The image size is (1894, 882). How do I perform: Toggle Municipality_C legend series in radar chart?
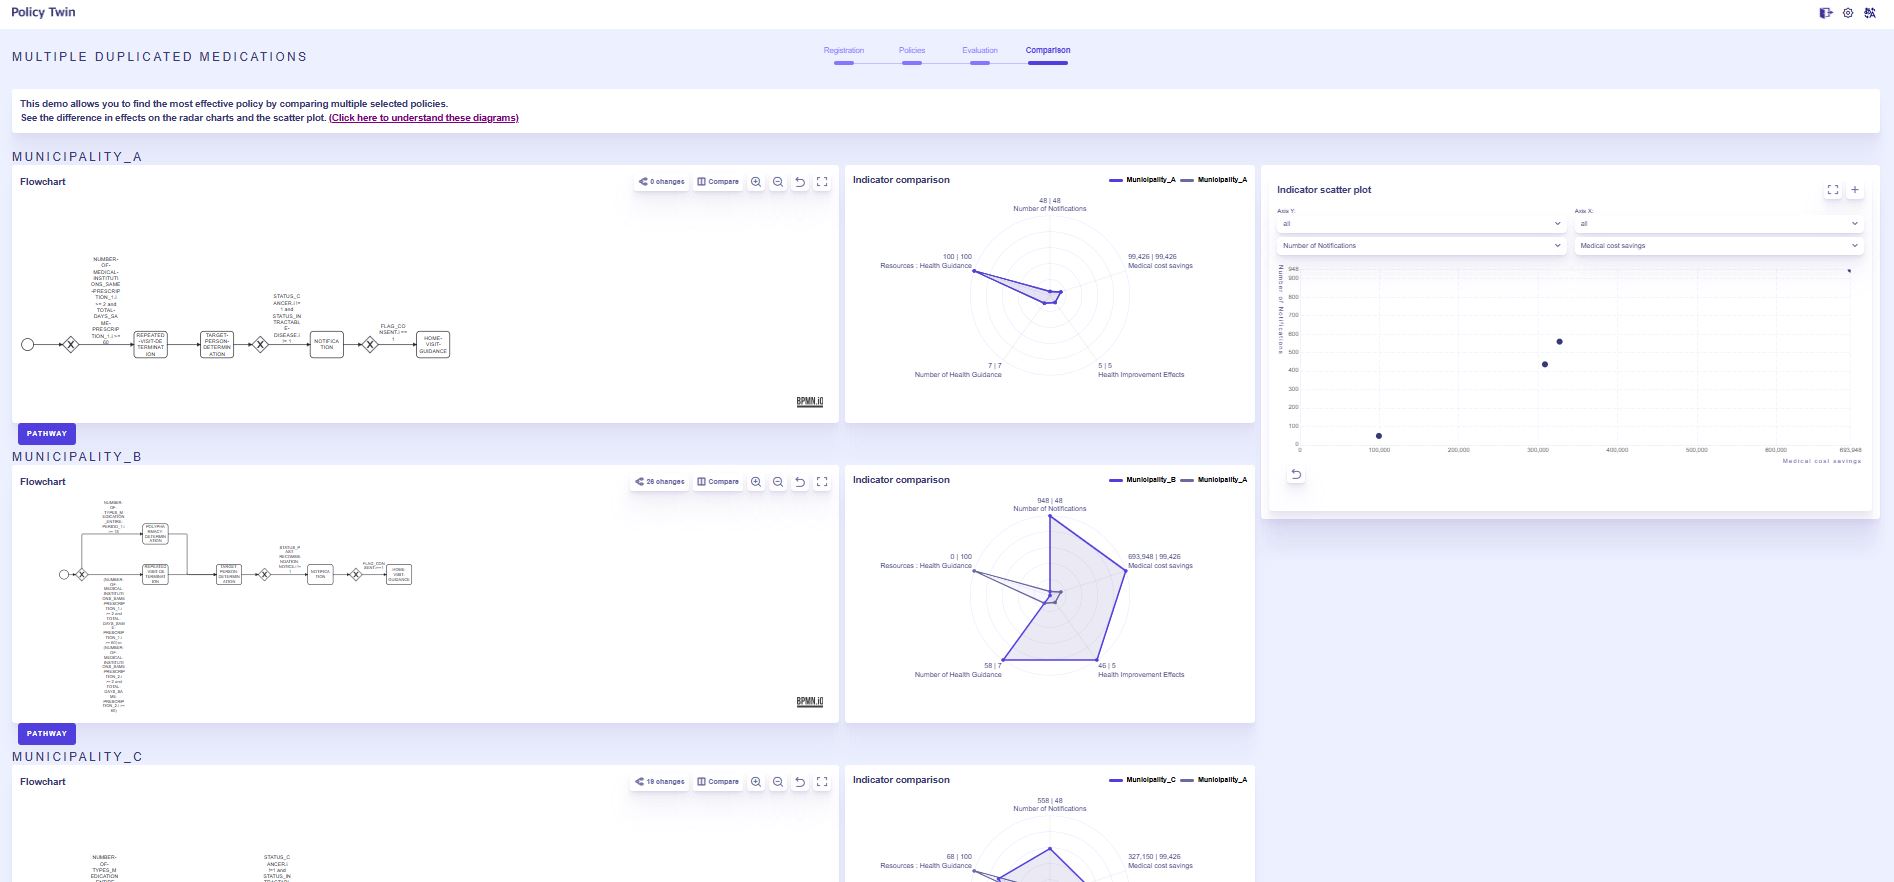tap(1141, 780)
